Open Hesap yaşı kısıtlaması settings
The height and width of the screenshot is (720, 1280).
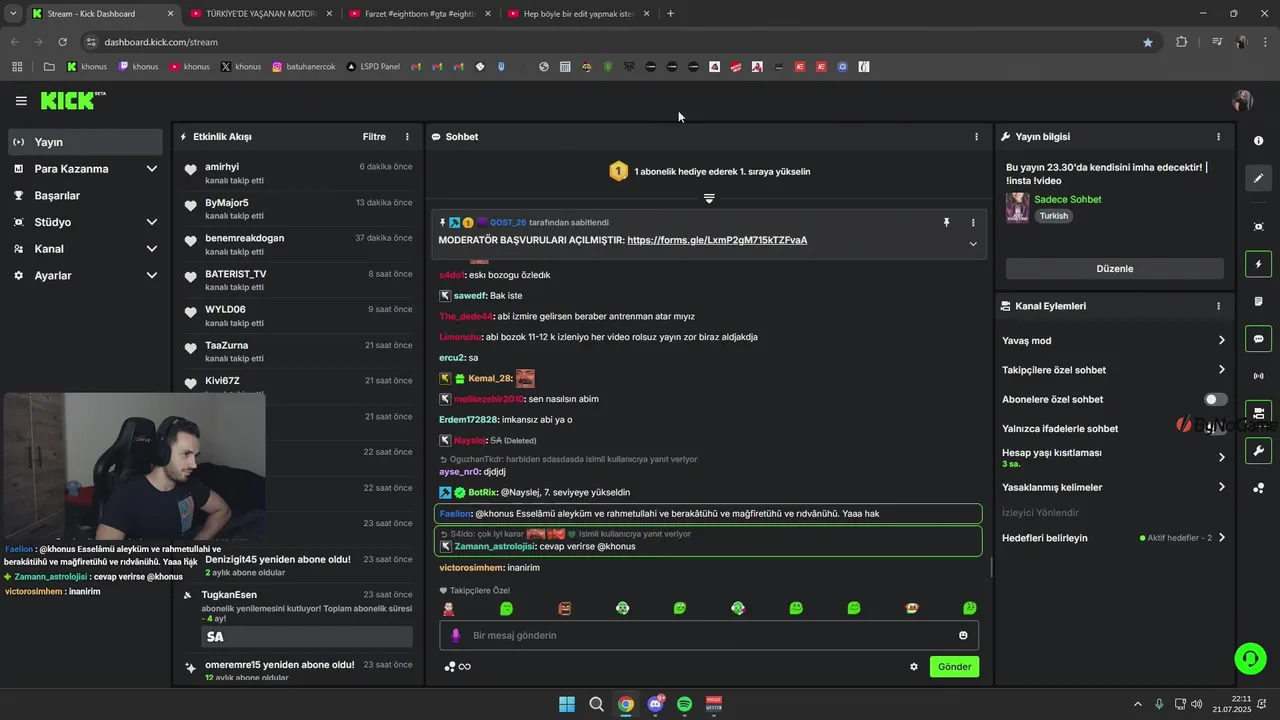click(1114, 457)
